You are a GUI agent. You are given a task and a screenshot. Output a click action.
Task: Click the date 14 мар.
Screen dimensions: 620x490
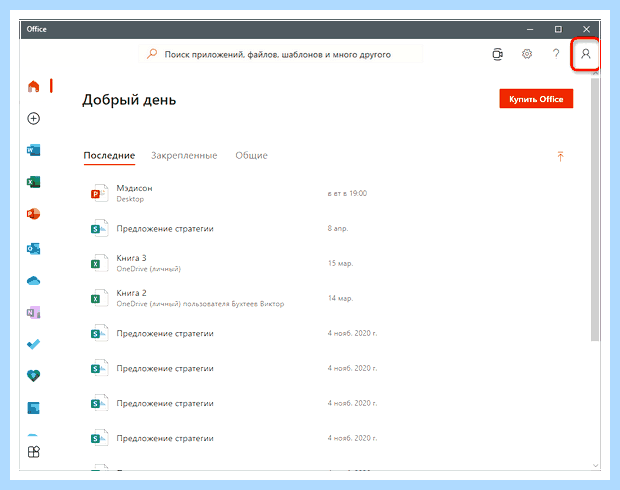tap(340, 298)
